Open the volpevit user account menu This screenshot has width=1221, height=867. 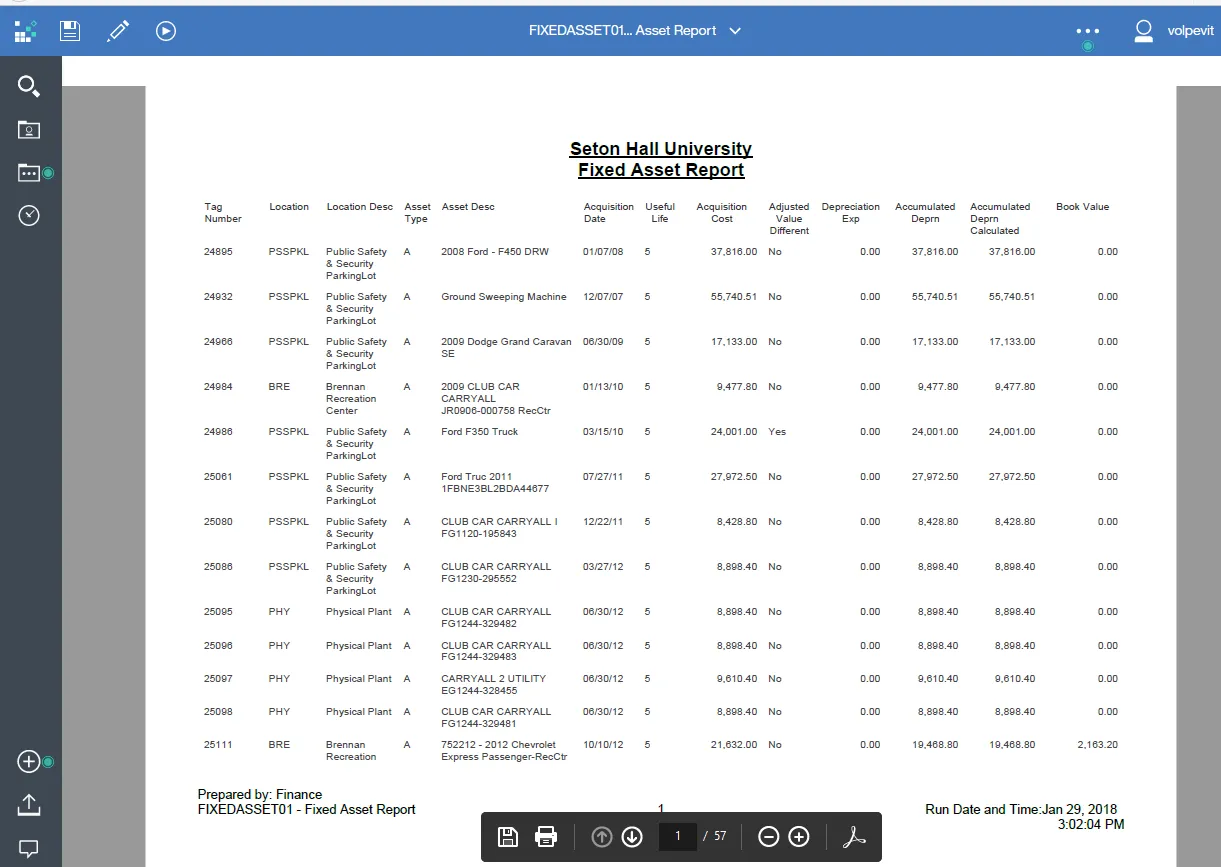click(1173, 31)
